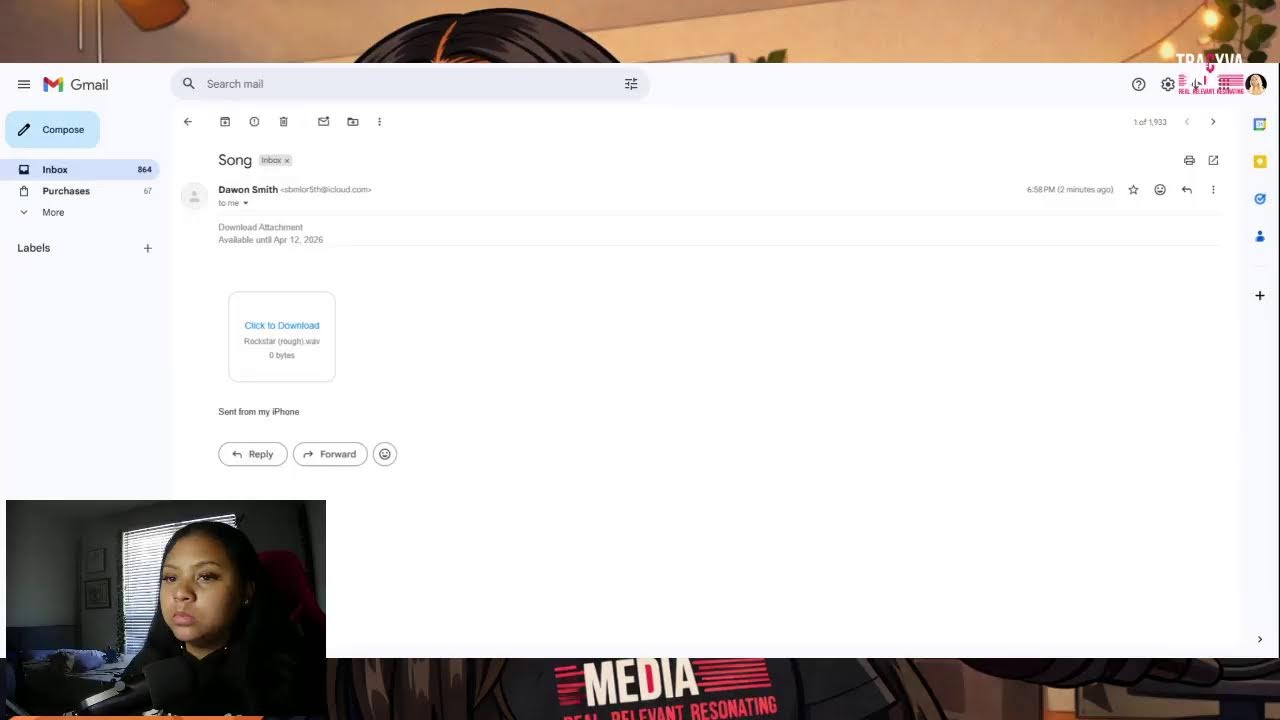1280x720 pixels.
Task: Click sender name Dawon Smith
Action: [248, 189]
